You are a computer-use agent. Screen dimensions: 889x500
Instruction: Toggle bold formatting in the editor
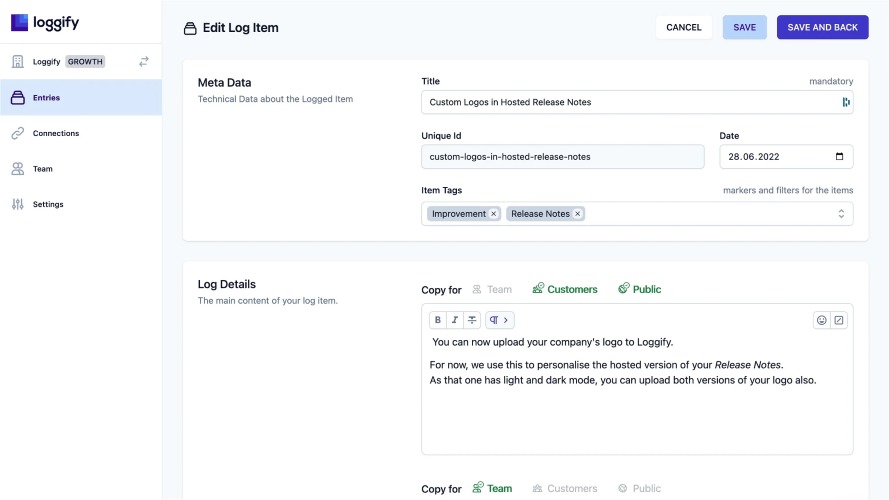(437, 320)
